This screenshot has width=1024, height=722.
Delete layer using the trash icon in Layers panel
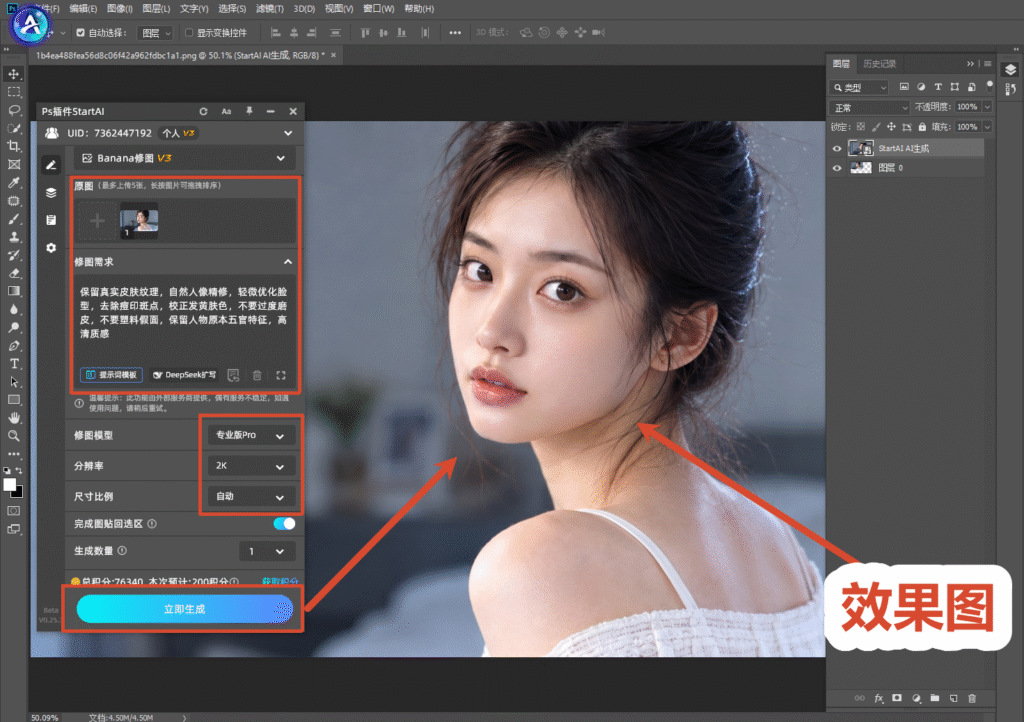pyautogui.click(x=972, y=698)
